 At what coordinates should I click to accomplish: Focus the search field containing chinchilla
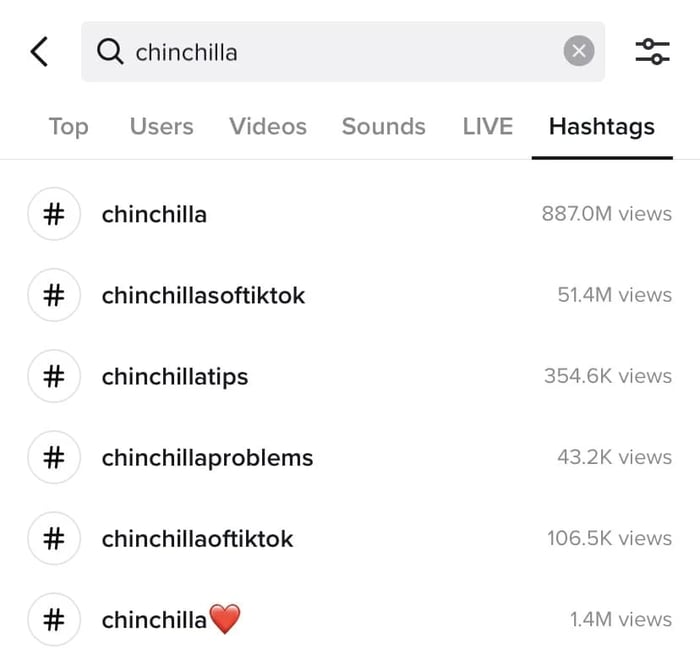click(x=340, y=51)
